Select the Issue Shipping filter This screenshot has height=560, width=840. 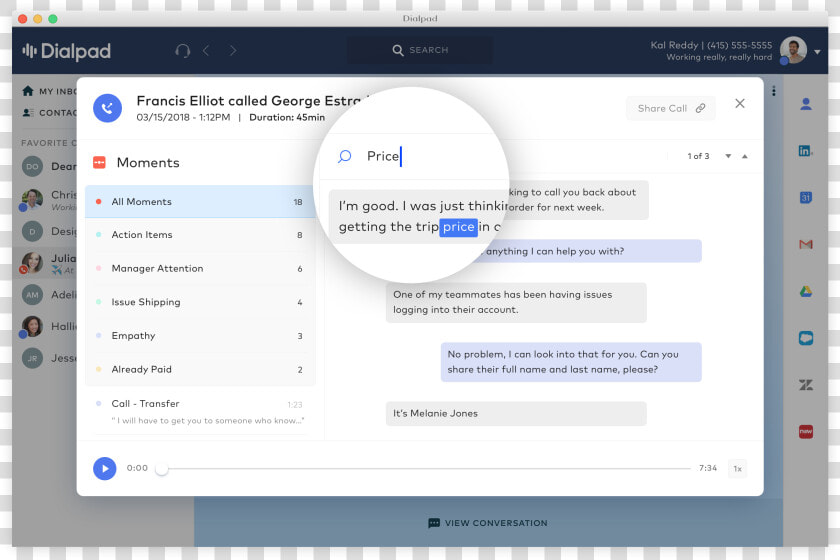[200, 302]
